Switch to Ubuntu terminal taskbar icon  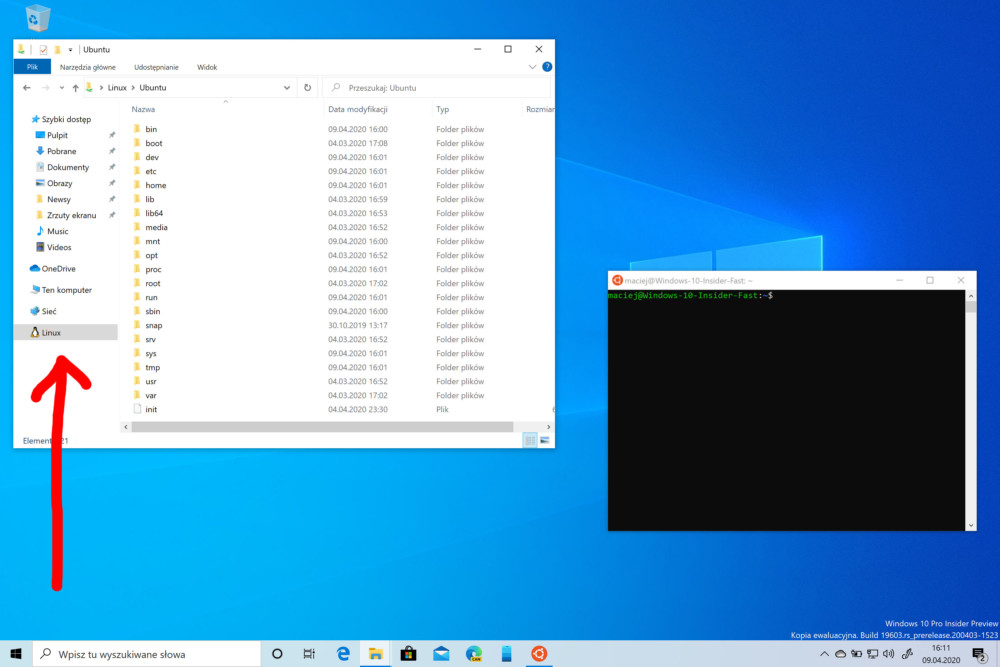pos(539,654)
